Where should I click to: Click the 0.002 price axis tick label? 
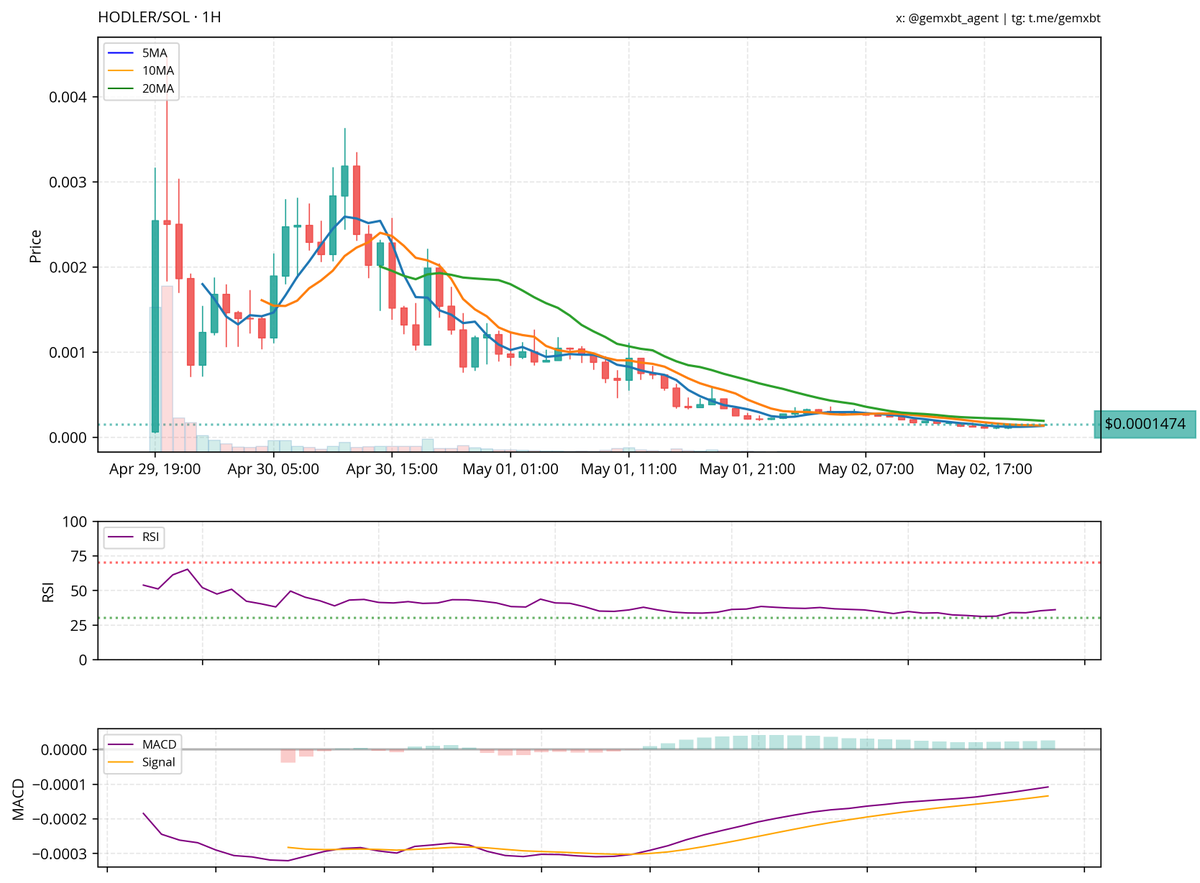click(67, 267)
